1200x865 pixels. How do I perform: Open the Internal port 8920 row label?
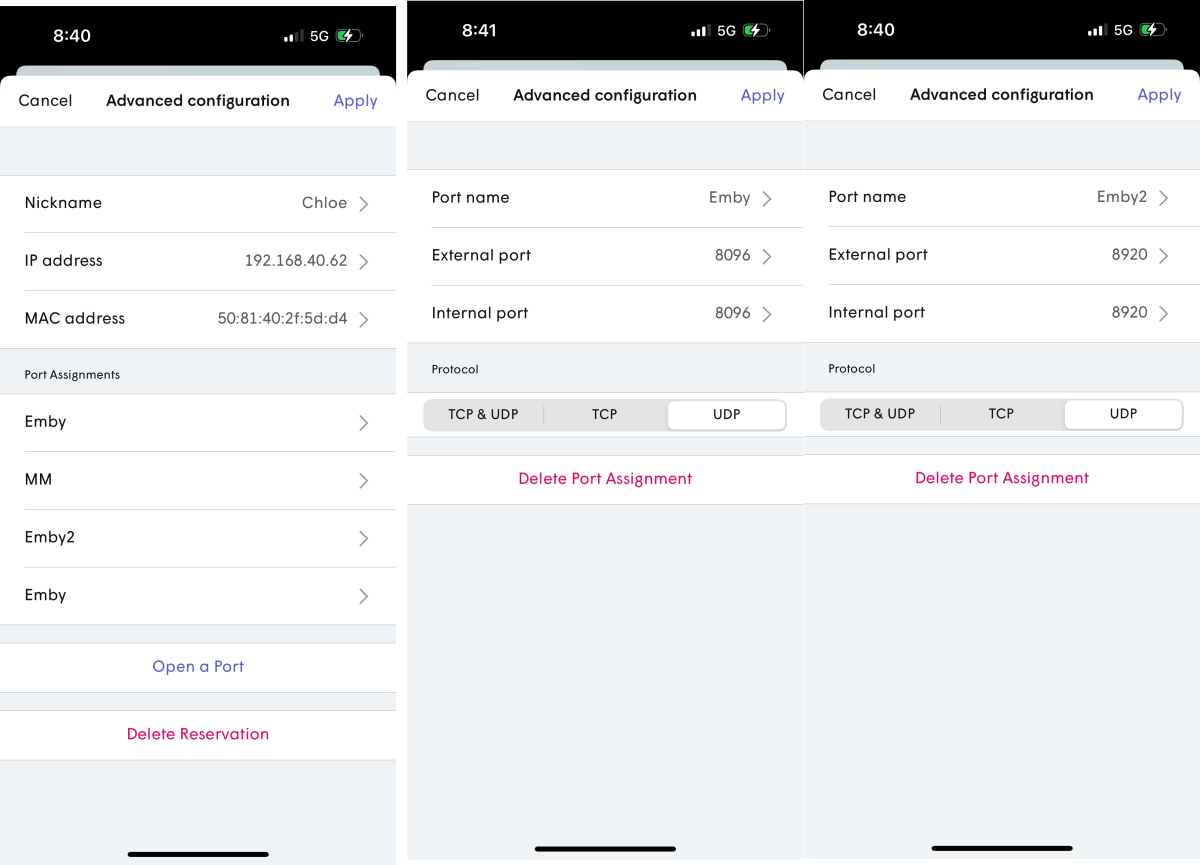pyautogui.click(x=877, y=313)
